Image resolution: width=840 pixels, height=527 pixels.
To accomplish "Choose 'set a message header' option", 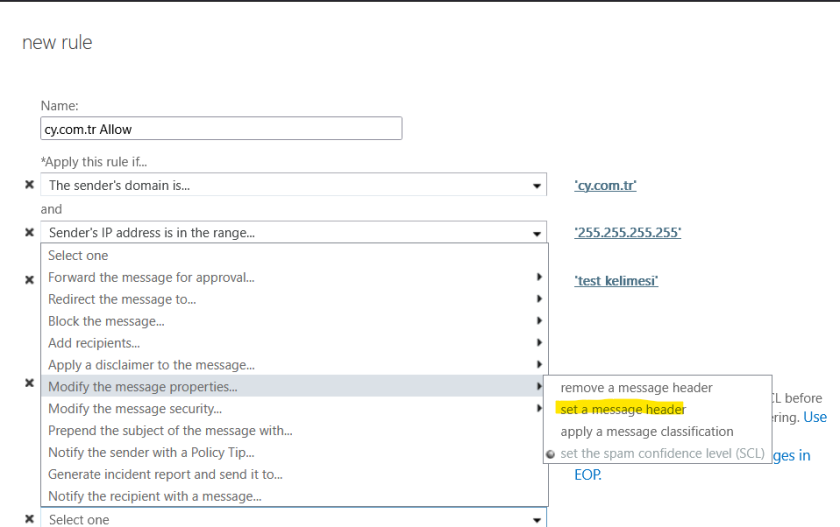I will pyautogui.click(x=622, y=410).
